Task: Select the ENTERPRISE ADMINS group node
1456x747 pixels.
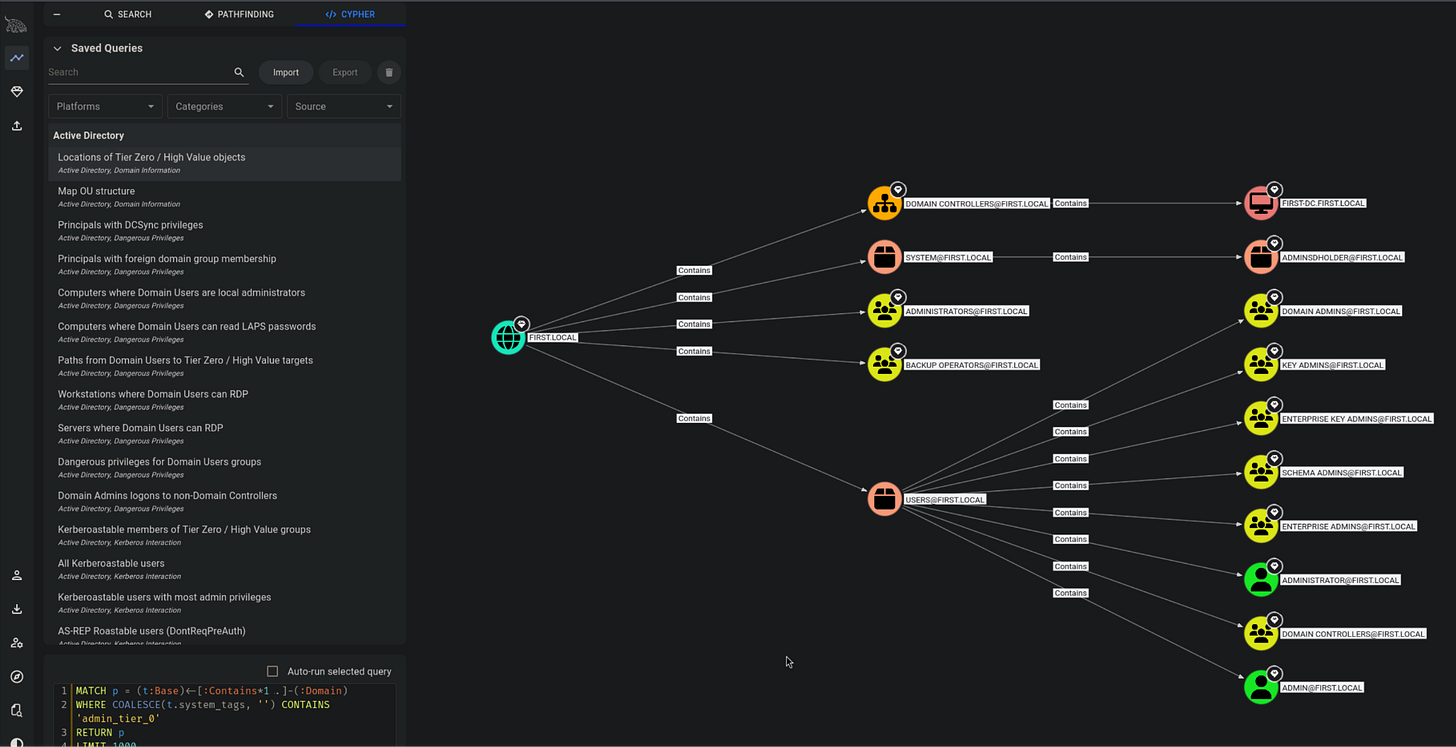Action: 1260,526
